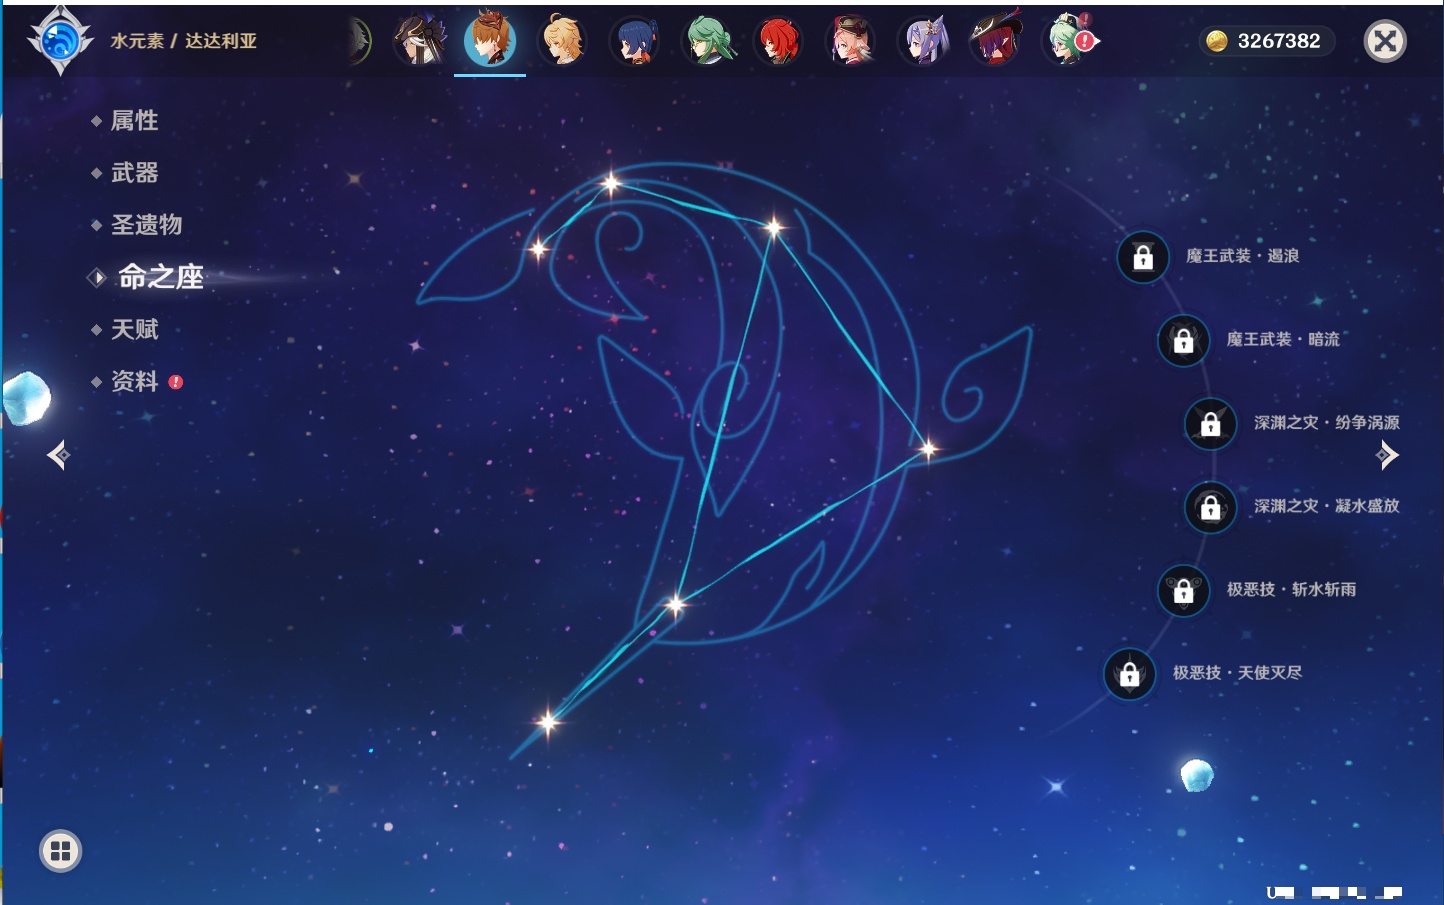Switch to the red-haired Diluc avatar
The image size is (1444, 905).
pyautogui.click(x=778, y=42)
